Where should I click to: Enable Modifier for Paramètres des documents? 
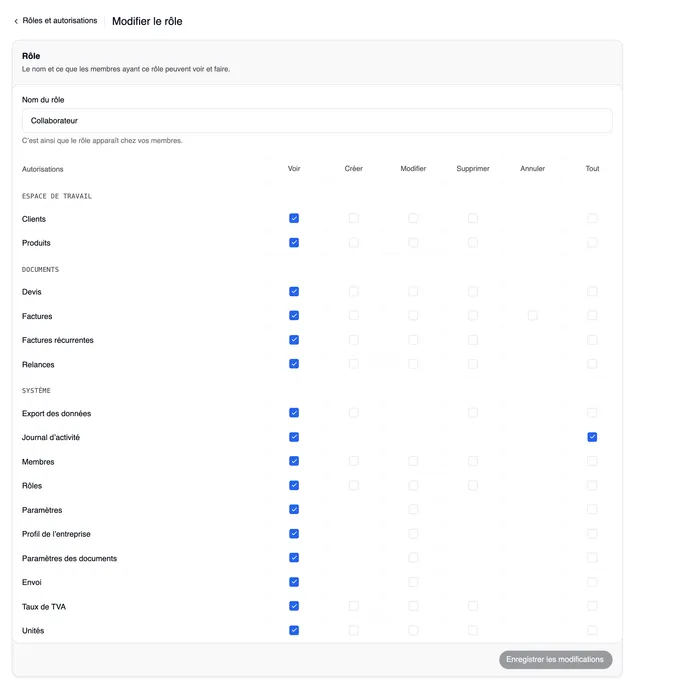click(413, 558)
